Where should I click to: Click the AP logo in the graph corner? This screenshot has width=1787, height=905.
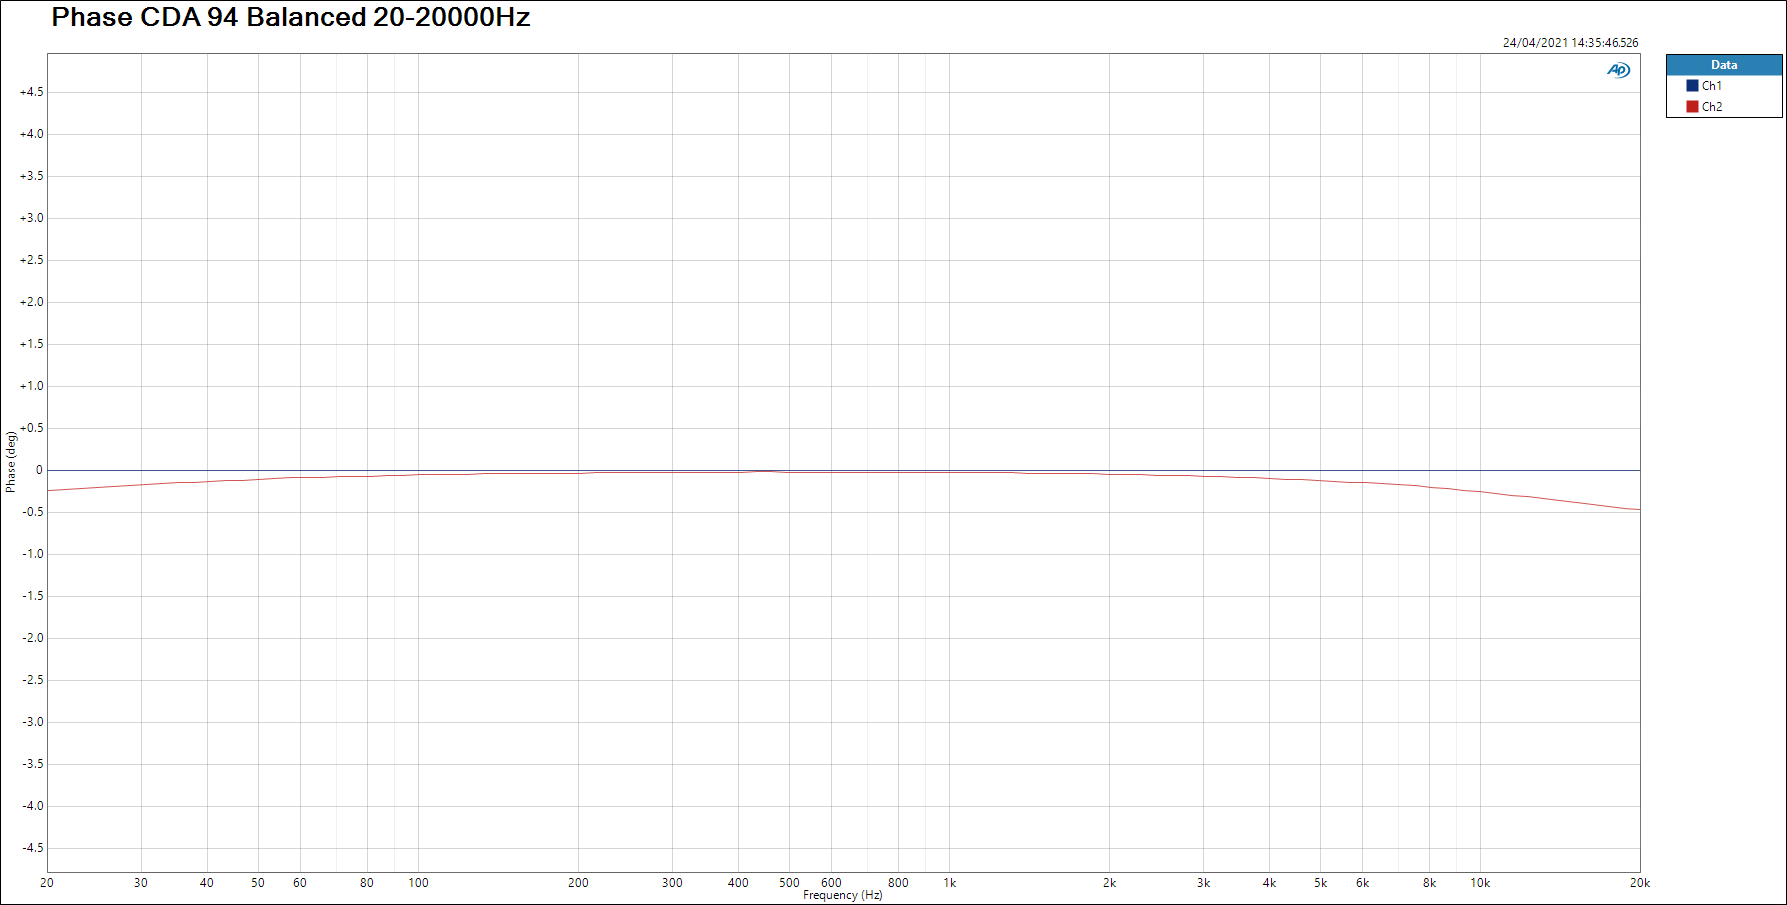click(x=1618, y=70)
